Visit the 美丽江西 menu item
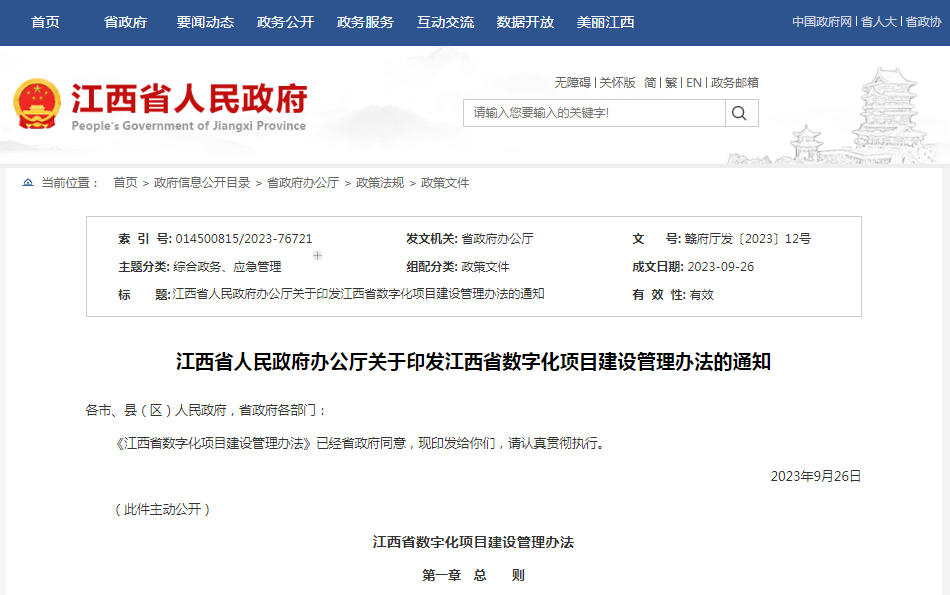 click(605, 22)
